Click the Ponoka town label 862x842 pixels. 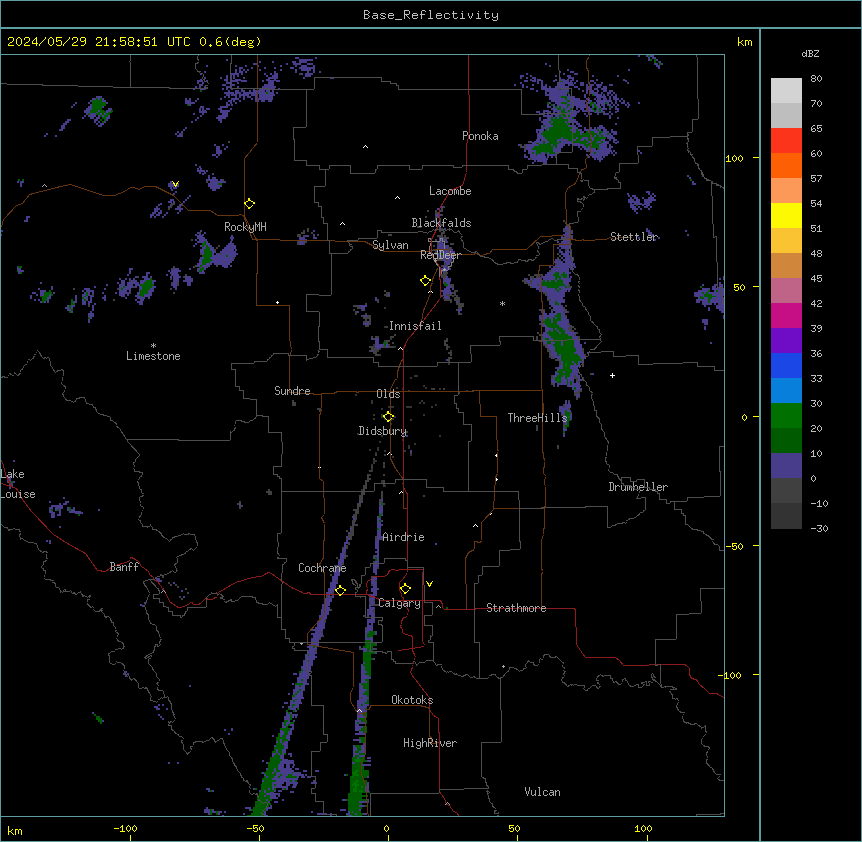tap(480, 136)
